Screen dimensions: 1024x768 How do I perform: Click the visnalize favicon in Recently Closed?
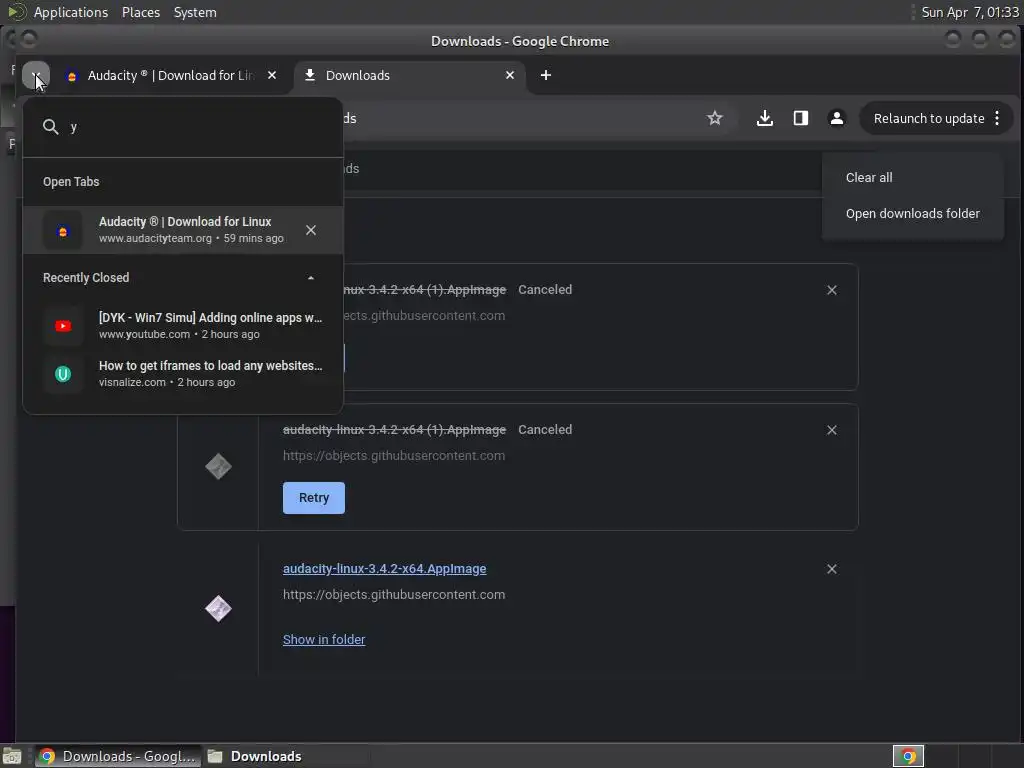63,374
